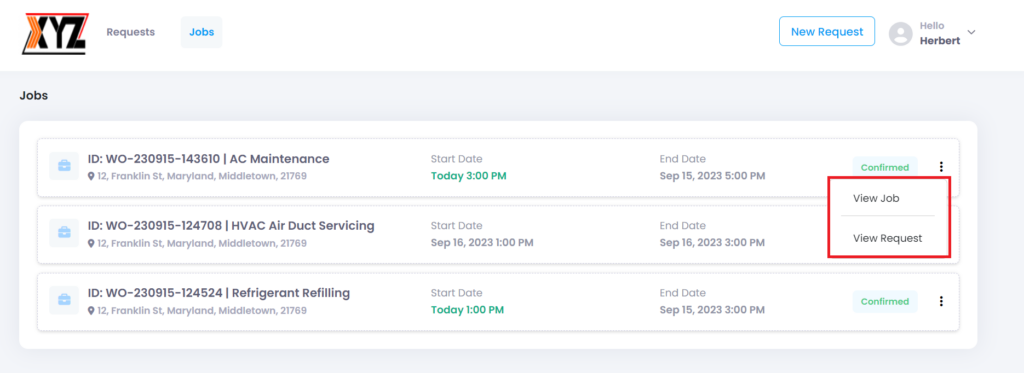
Task: Open the AC Maintenance three-dot menu
Action: pos(941,167)
